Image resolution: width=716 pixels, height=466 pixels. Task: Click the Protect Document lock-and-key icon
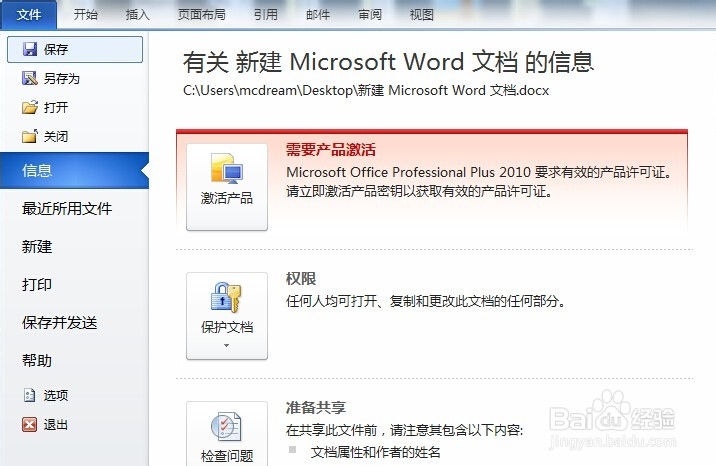[x=226, y=298]
